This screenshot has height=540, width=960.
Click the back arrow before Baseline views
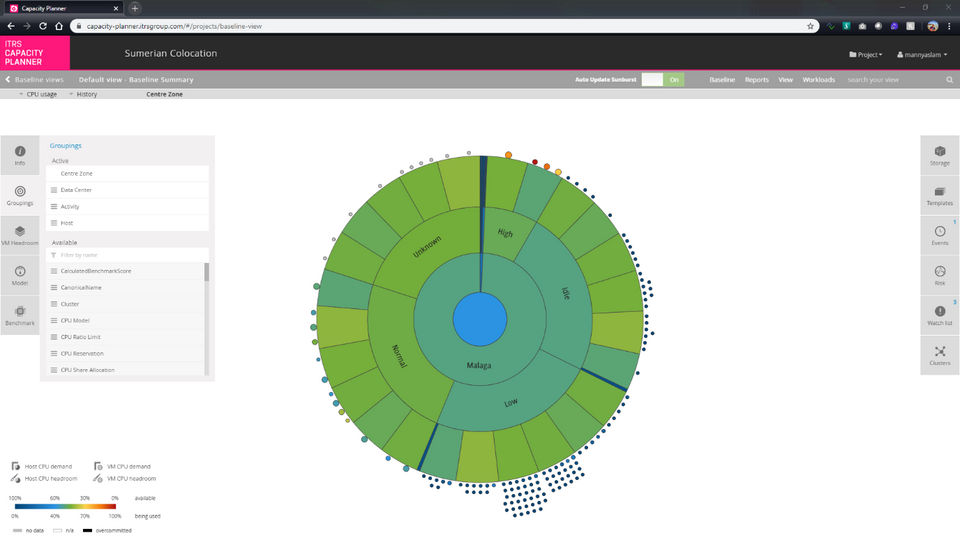[x=8, y=80]
